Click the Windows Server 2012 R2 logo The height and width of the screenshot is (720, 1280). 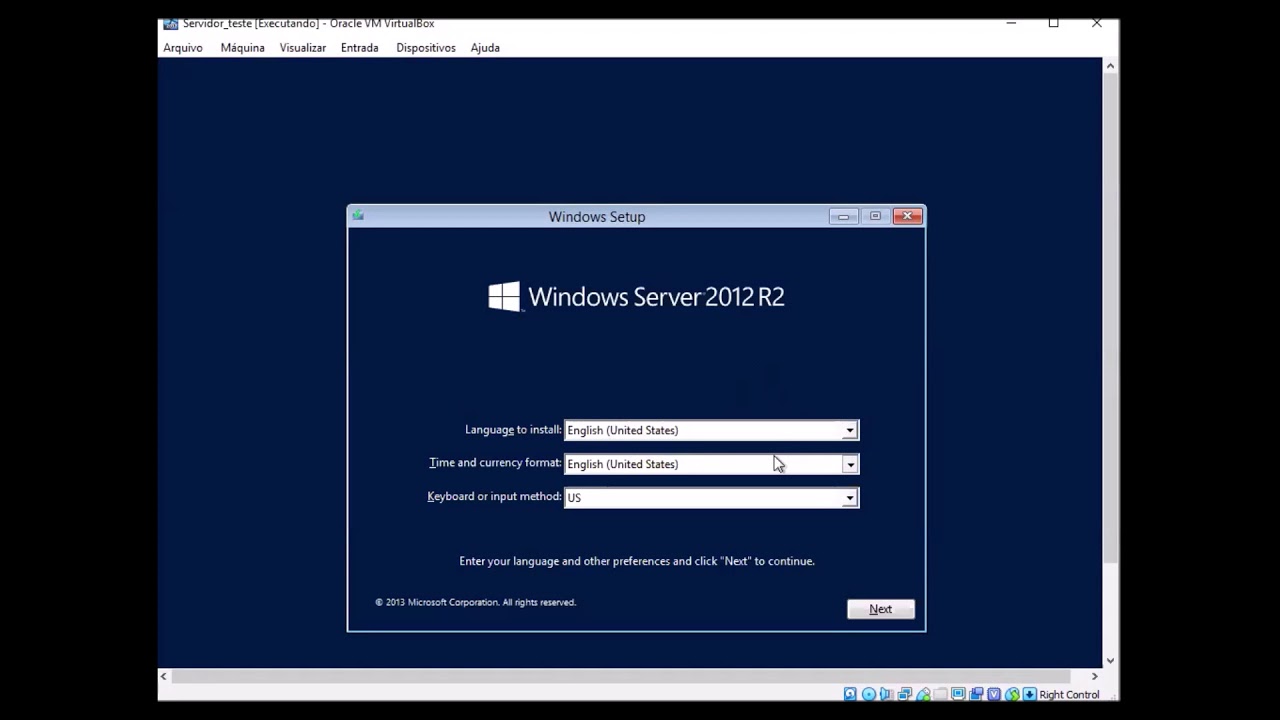[x=636, y=297]
